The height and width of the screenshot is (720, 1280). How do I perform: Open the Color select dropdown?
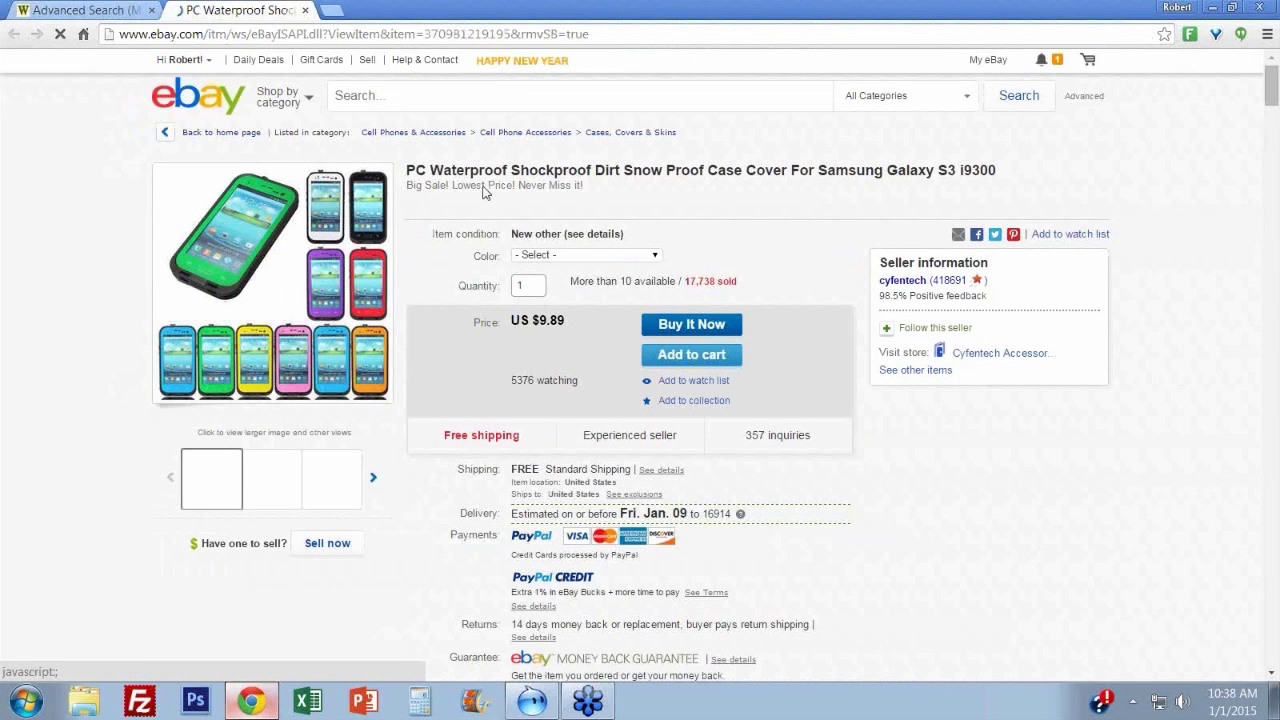pyautogui.click(x=586, y=255)
